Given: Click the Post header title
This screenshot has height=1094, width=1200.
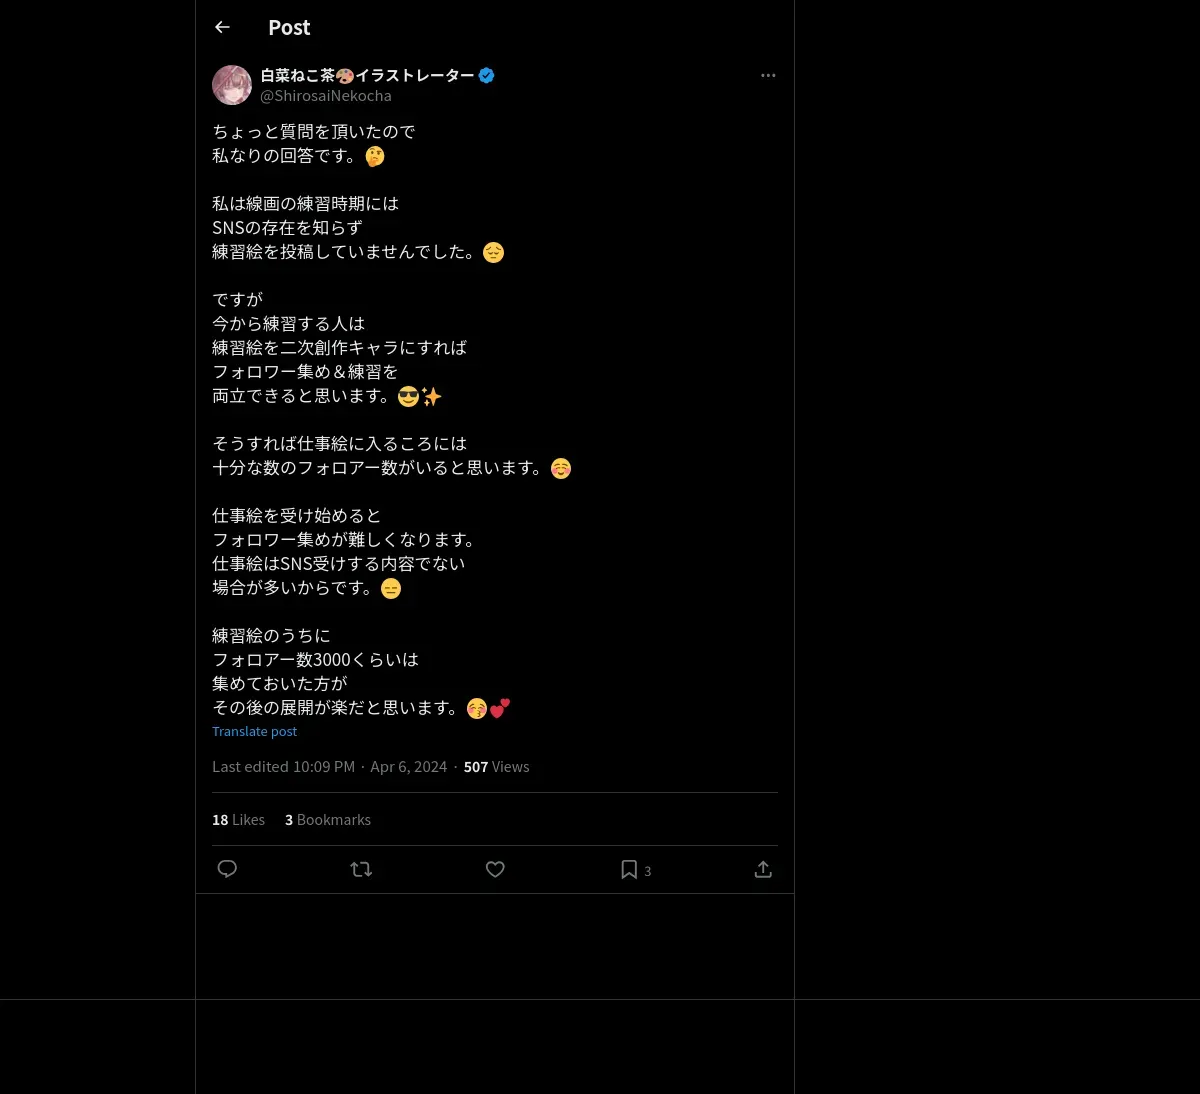Looking at the screenshot, I should (289, 28).
